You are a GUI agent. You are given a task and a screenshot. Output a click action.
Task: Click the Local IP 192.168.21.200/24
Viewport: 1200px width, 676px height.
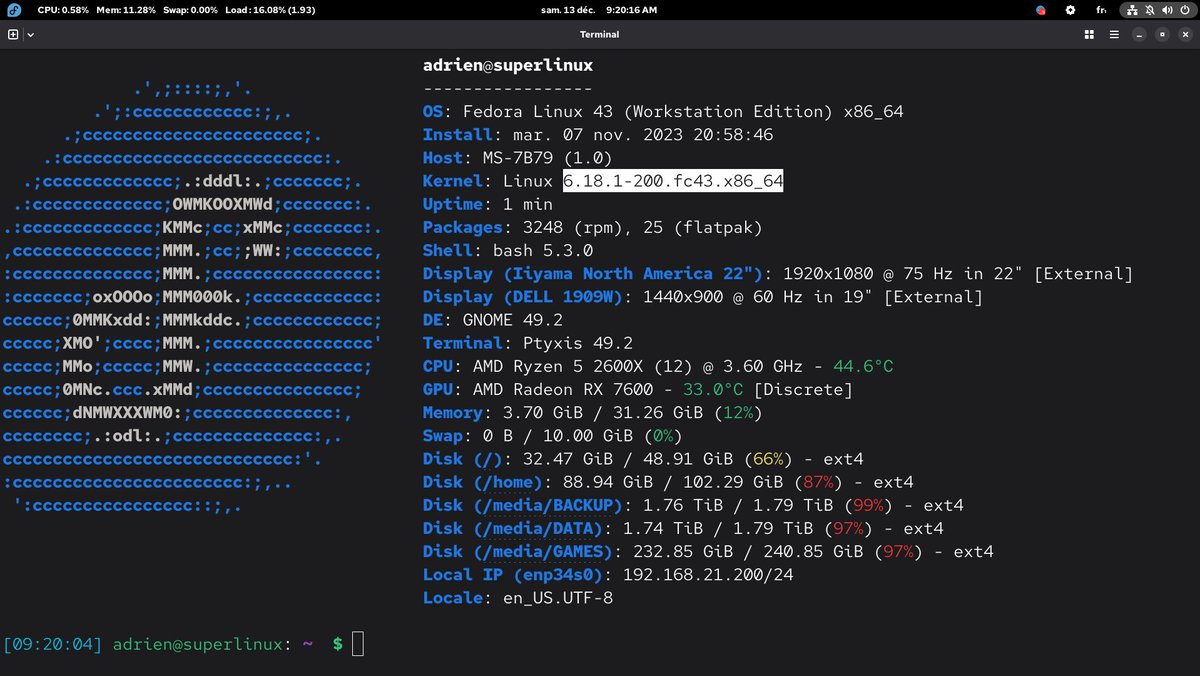[708, 574]
